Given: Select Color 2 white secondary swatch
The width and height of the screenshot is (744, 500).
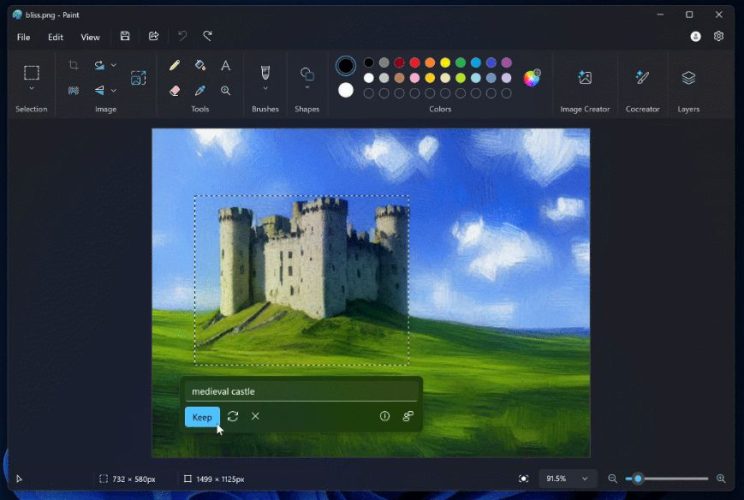Looking at the screenshot, I should 345,90.
